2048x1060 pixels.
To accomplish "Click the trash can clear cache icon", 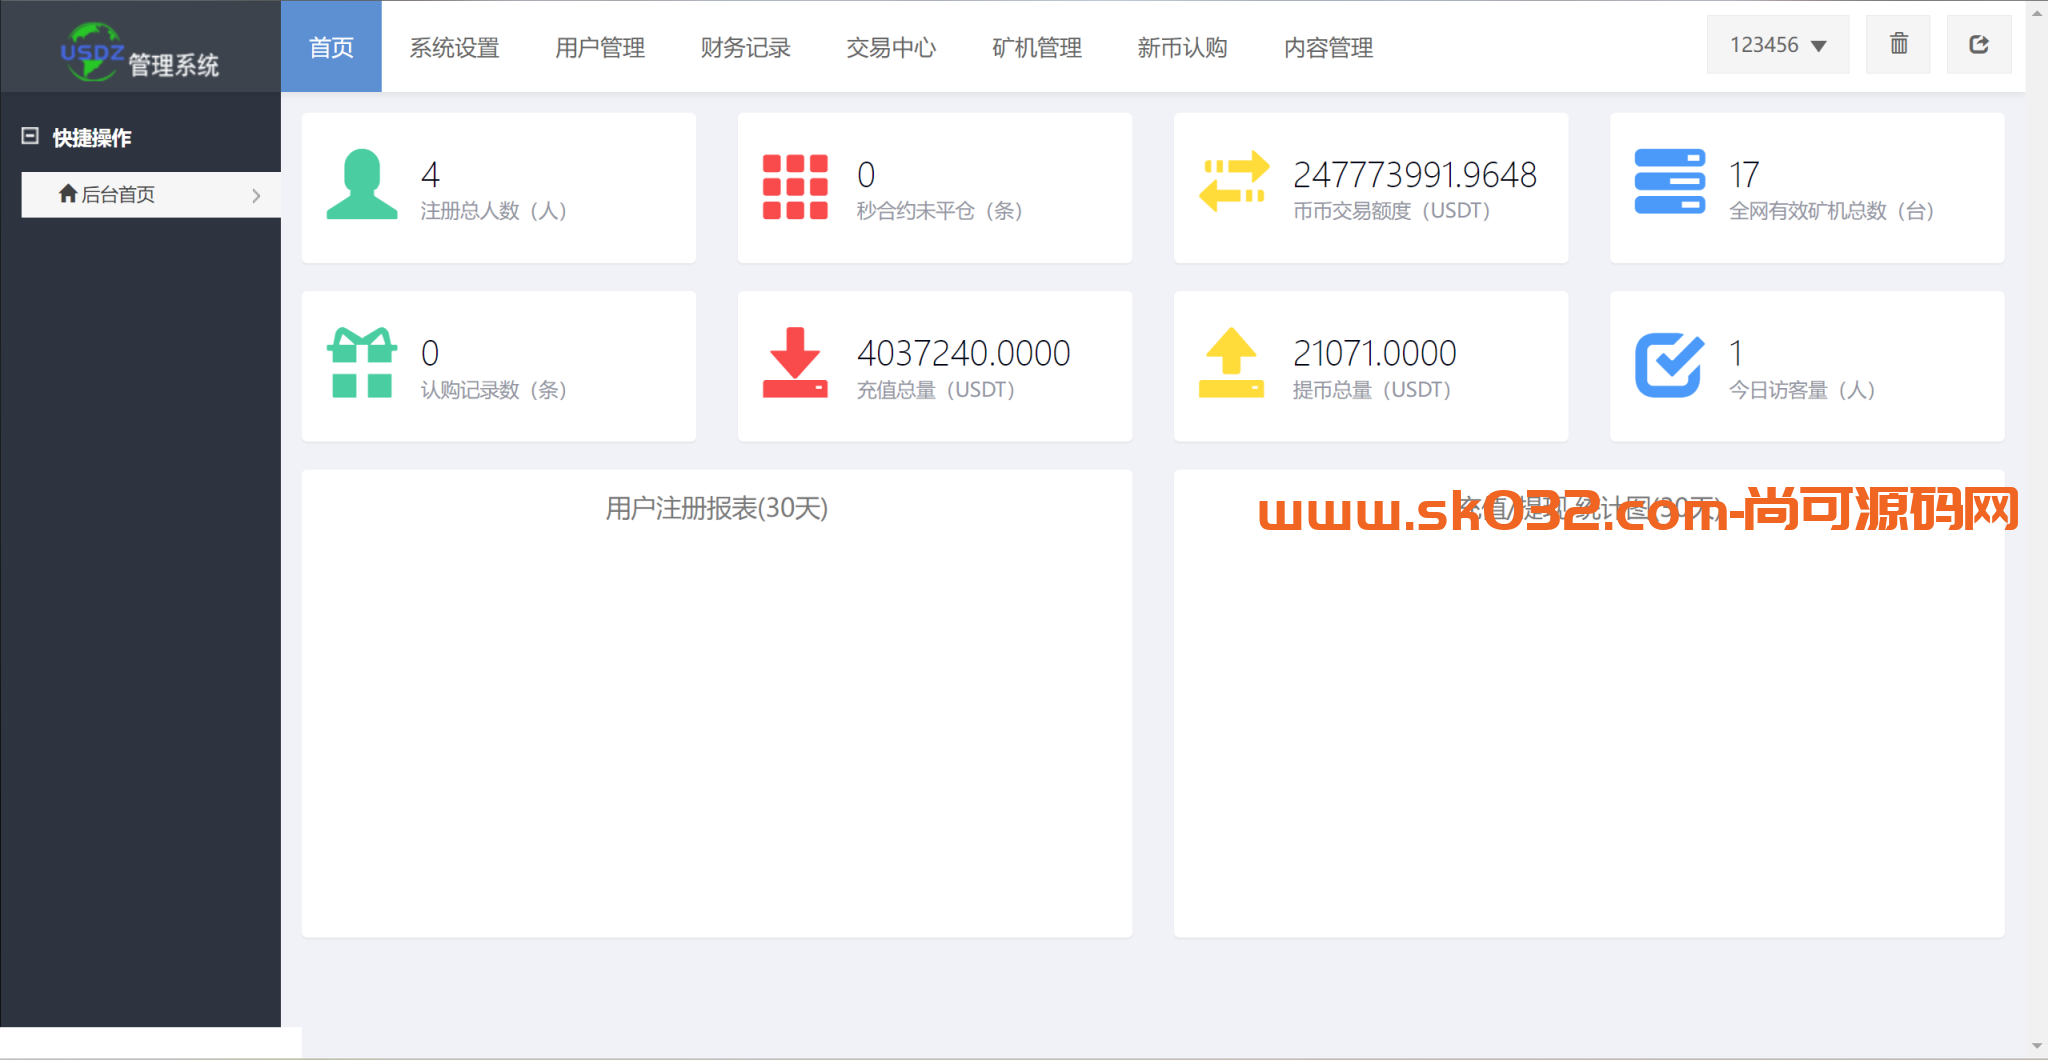I will (x=1898, y=44).
